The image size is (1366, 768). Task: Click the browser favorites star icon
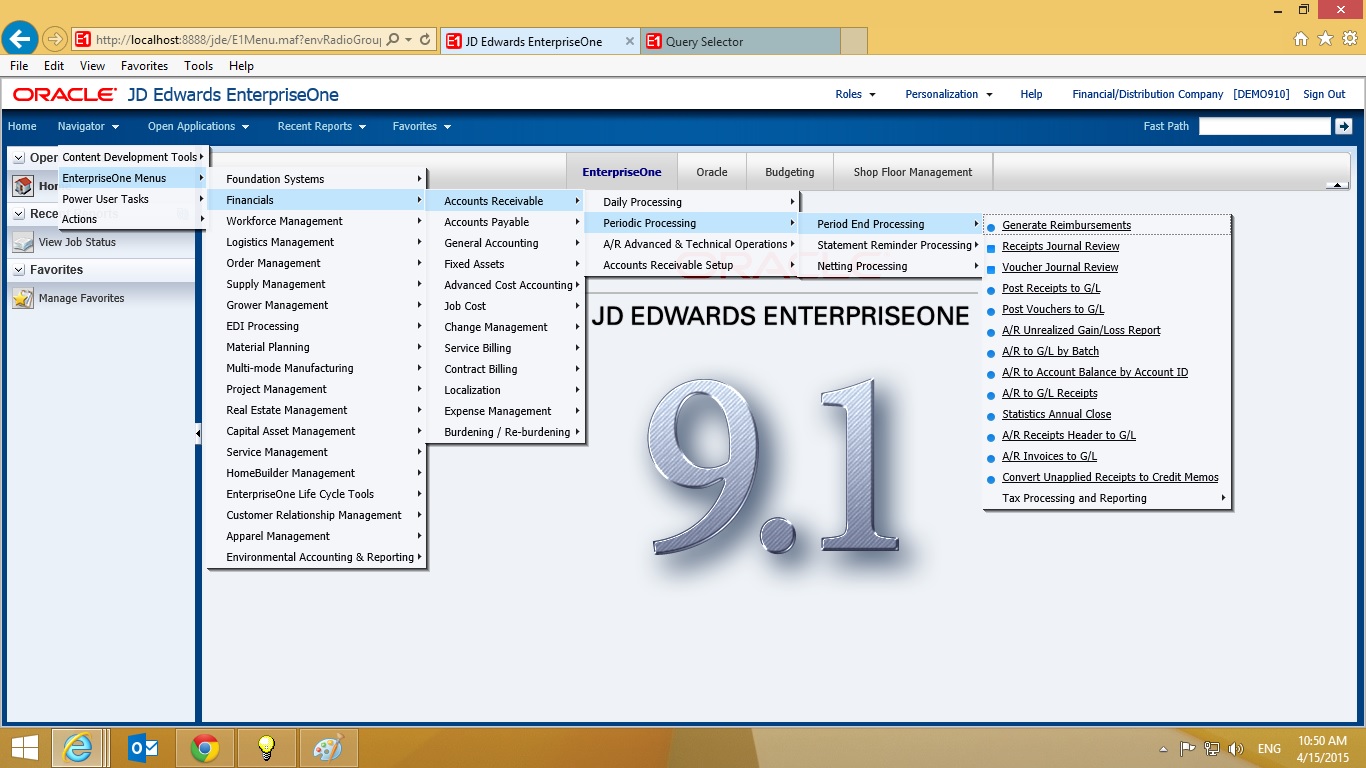click(x=1325, y=39)
